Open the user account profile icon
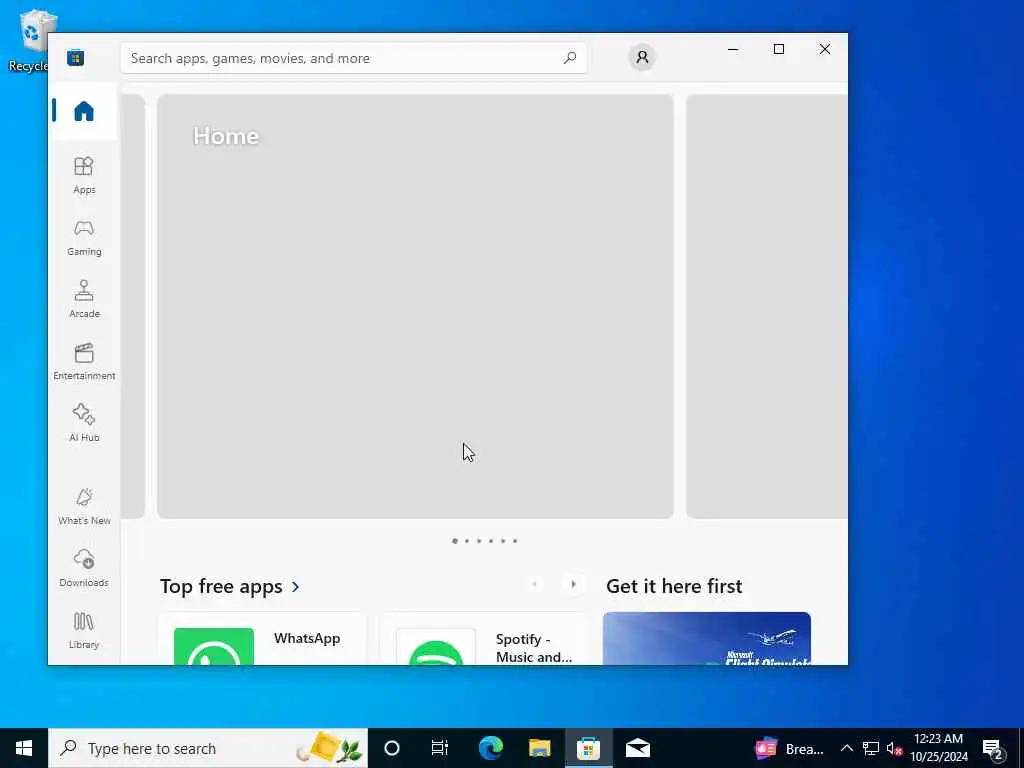This screenshot has height=768, width=1024. [642, 57]
